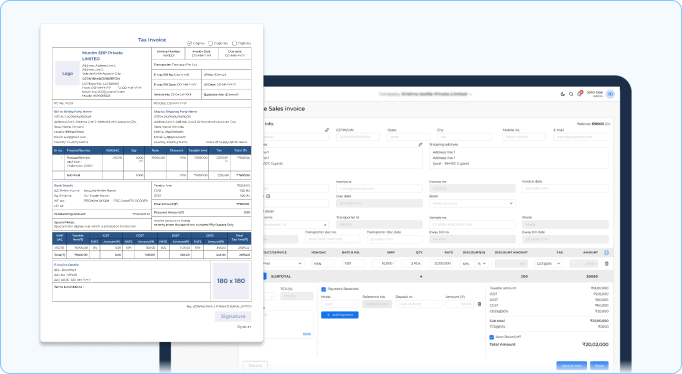Tick the Original checkbox on the Tax Invoice
The width and height of the screenshot is (682, 374).
pyautogui.click(x=189, y=43)
